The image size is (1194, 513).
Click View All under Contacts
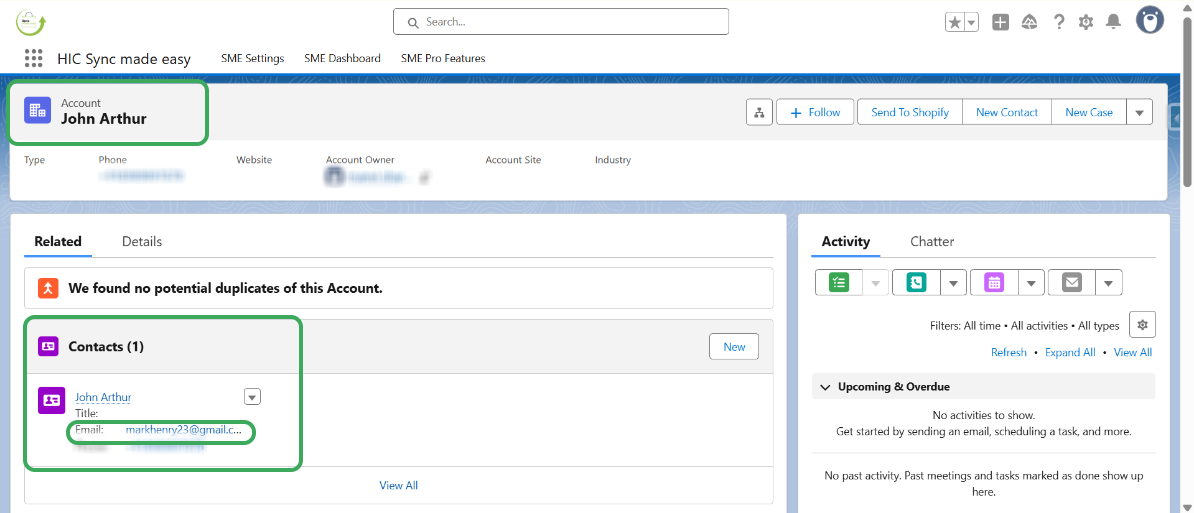coord(398,485)
